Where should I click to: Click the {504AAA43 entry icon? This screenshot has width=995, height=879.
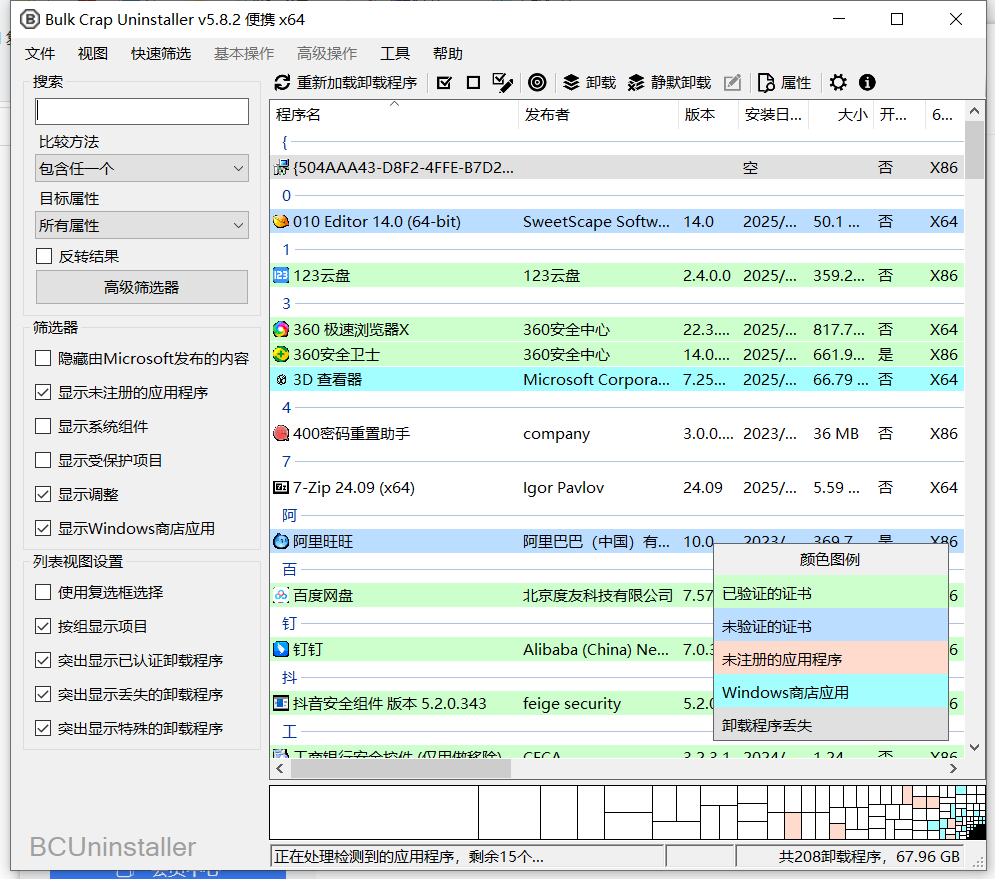tap(281, 168)
